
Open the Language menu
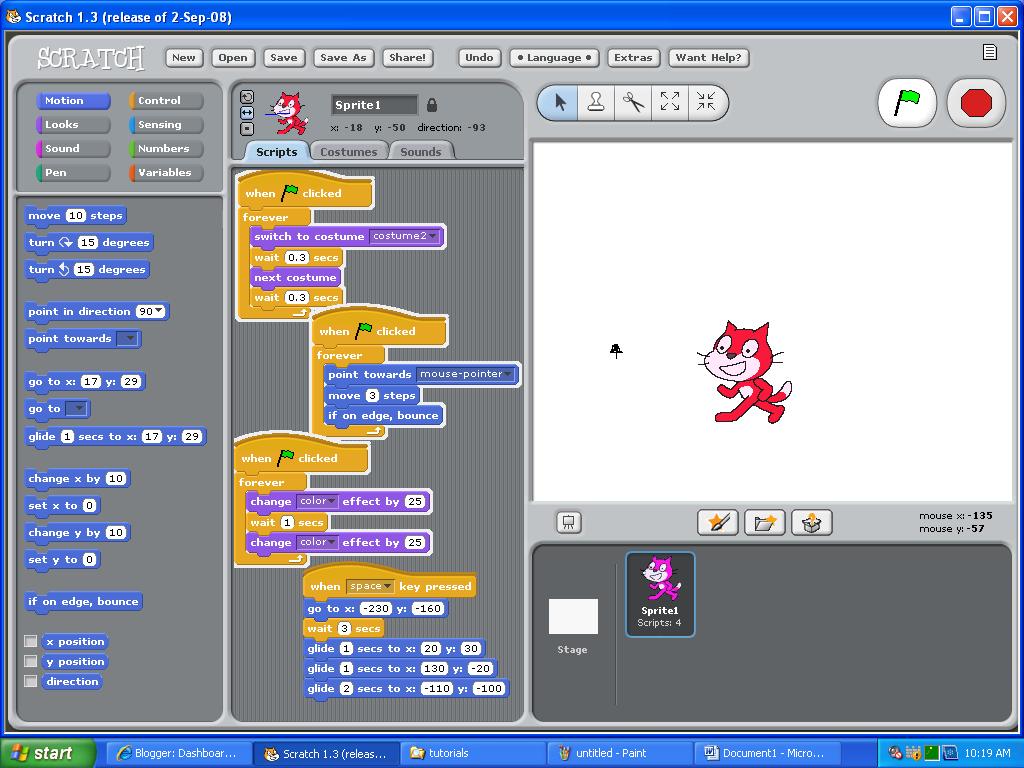[x=554, y=57]
